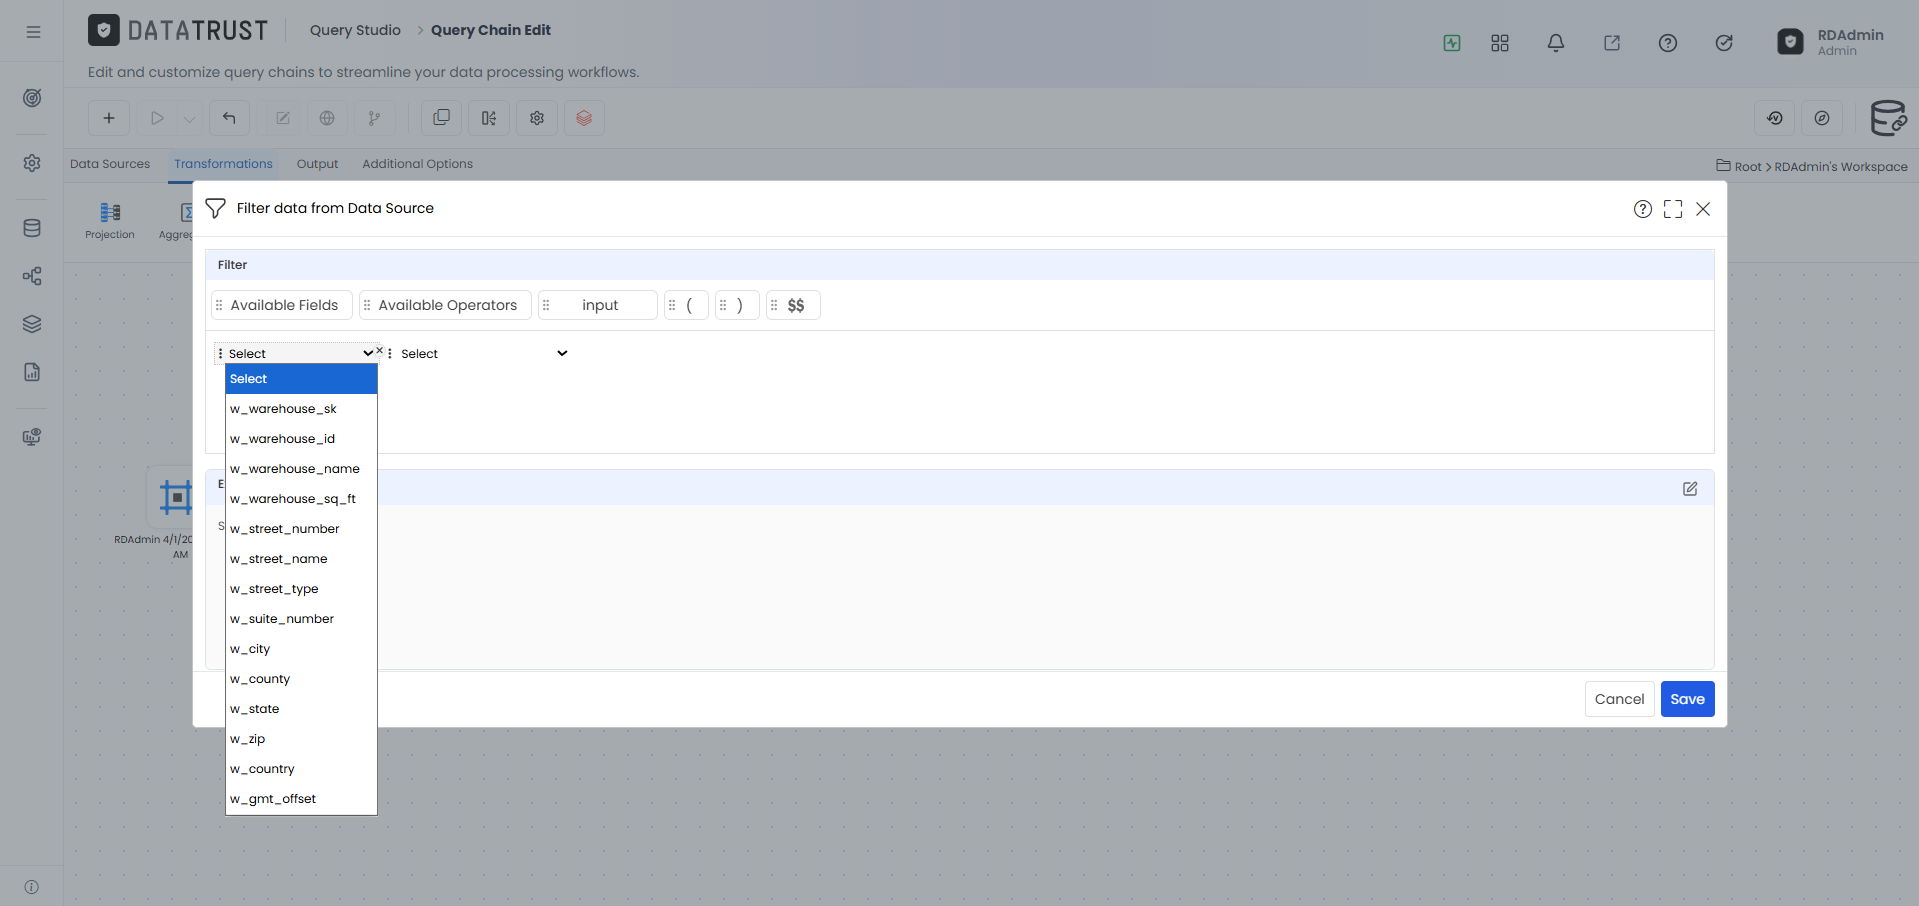This screenshot has height=906, width=1919.
Task: Open help in the Filter dialog
Action: coord(1643,209)
